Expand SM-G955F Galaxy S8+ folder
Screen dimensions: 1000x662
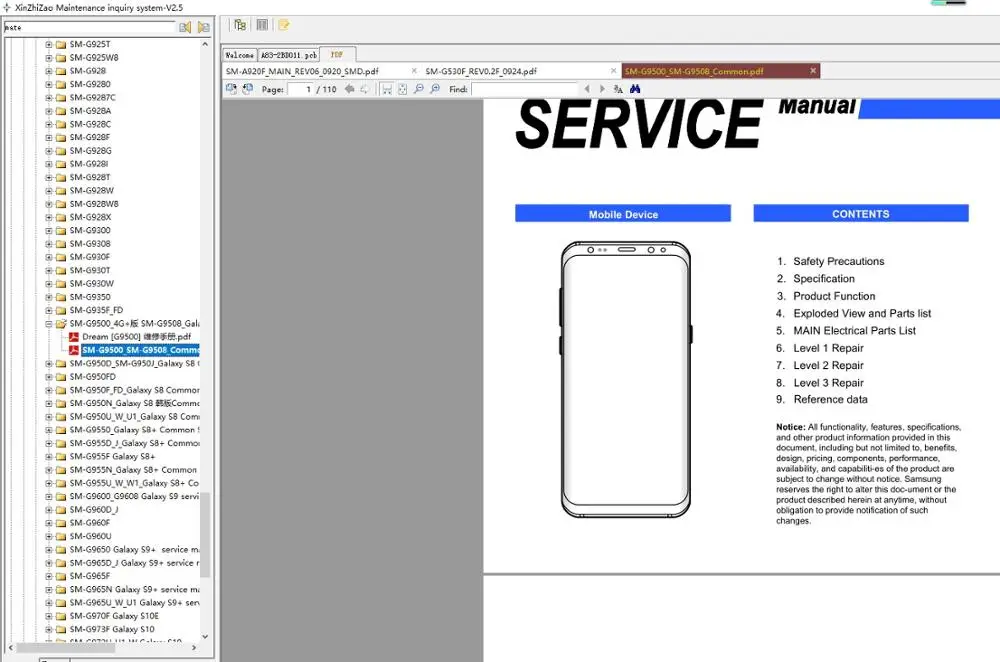pos(48,457)
